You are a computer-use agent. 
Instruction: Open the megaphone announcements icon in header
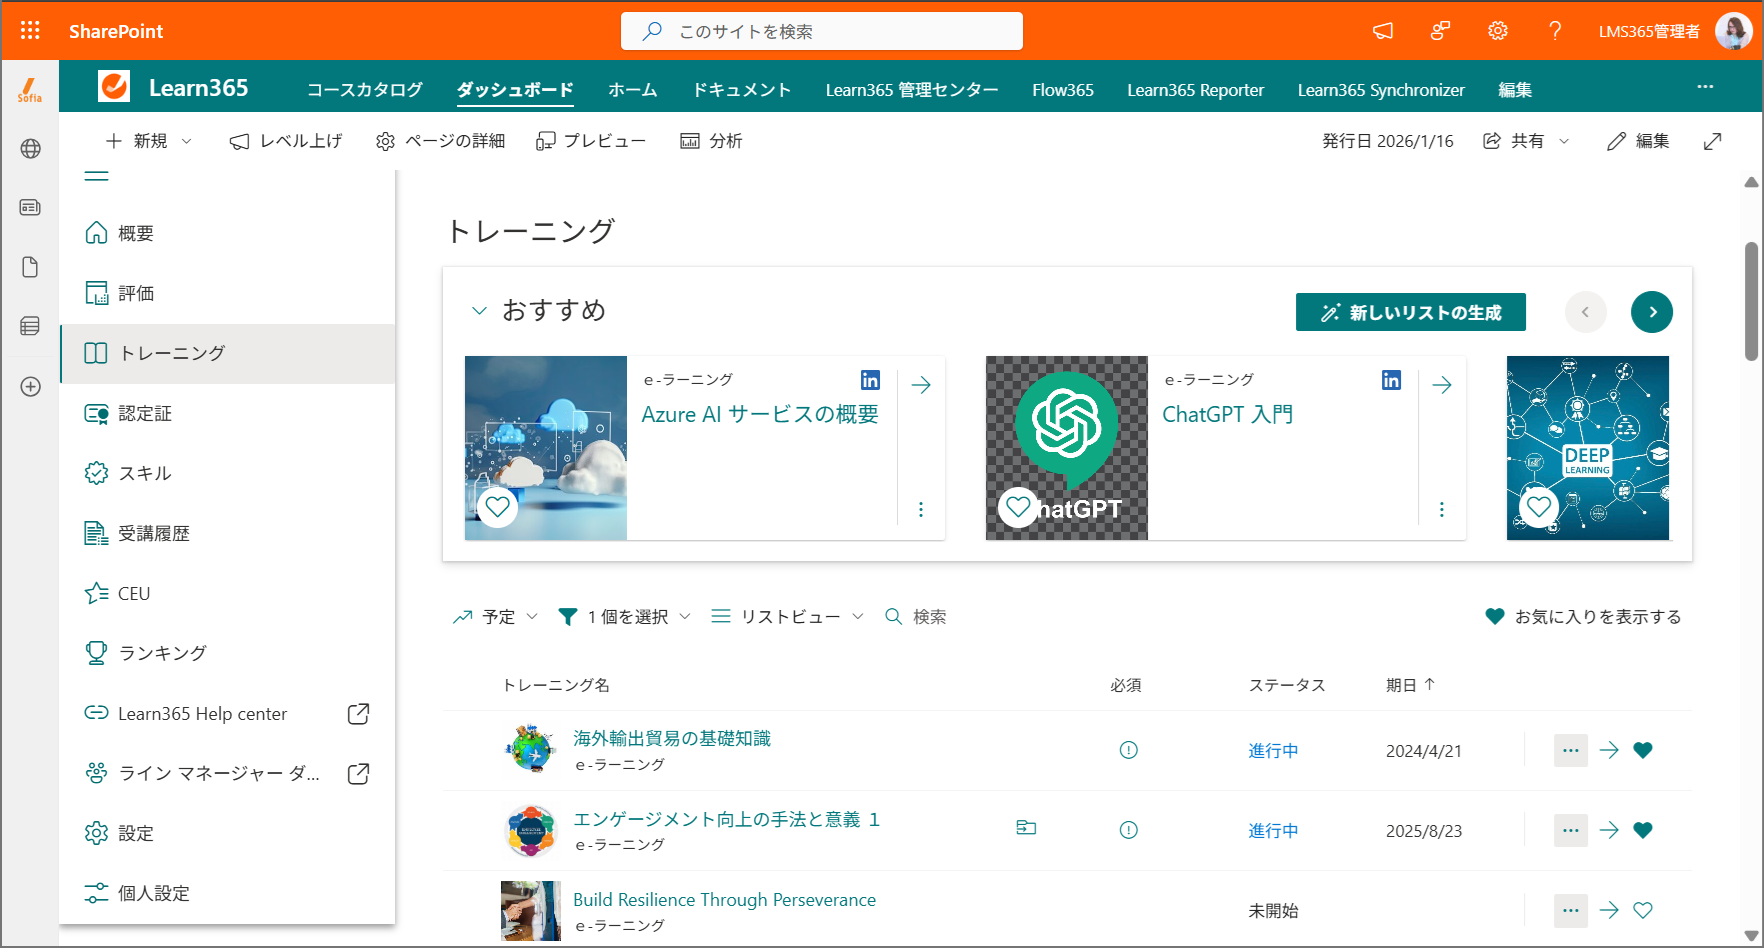(x=1383, y=31)
